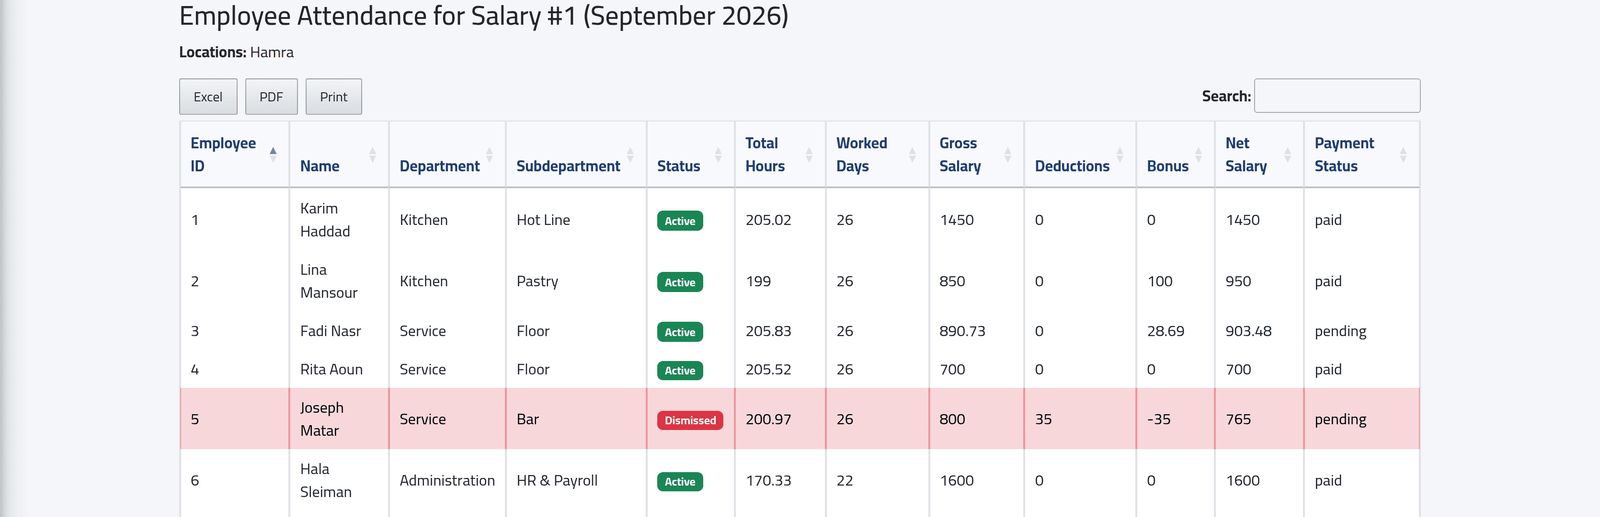1600x517 pixels.
Task: Click Joseph Matar's Dismissed badge
Action: pyautogui.click(x=690, y=420)
